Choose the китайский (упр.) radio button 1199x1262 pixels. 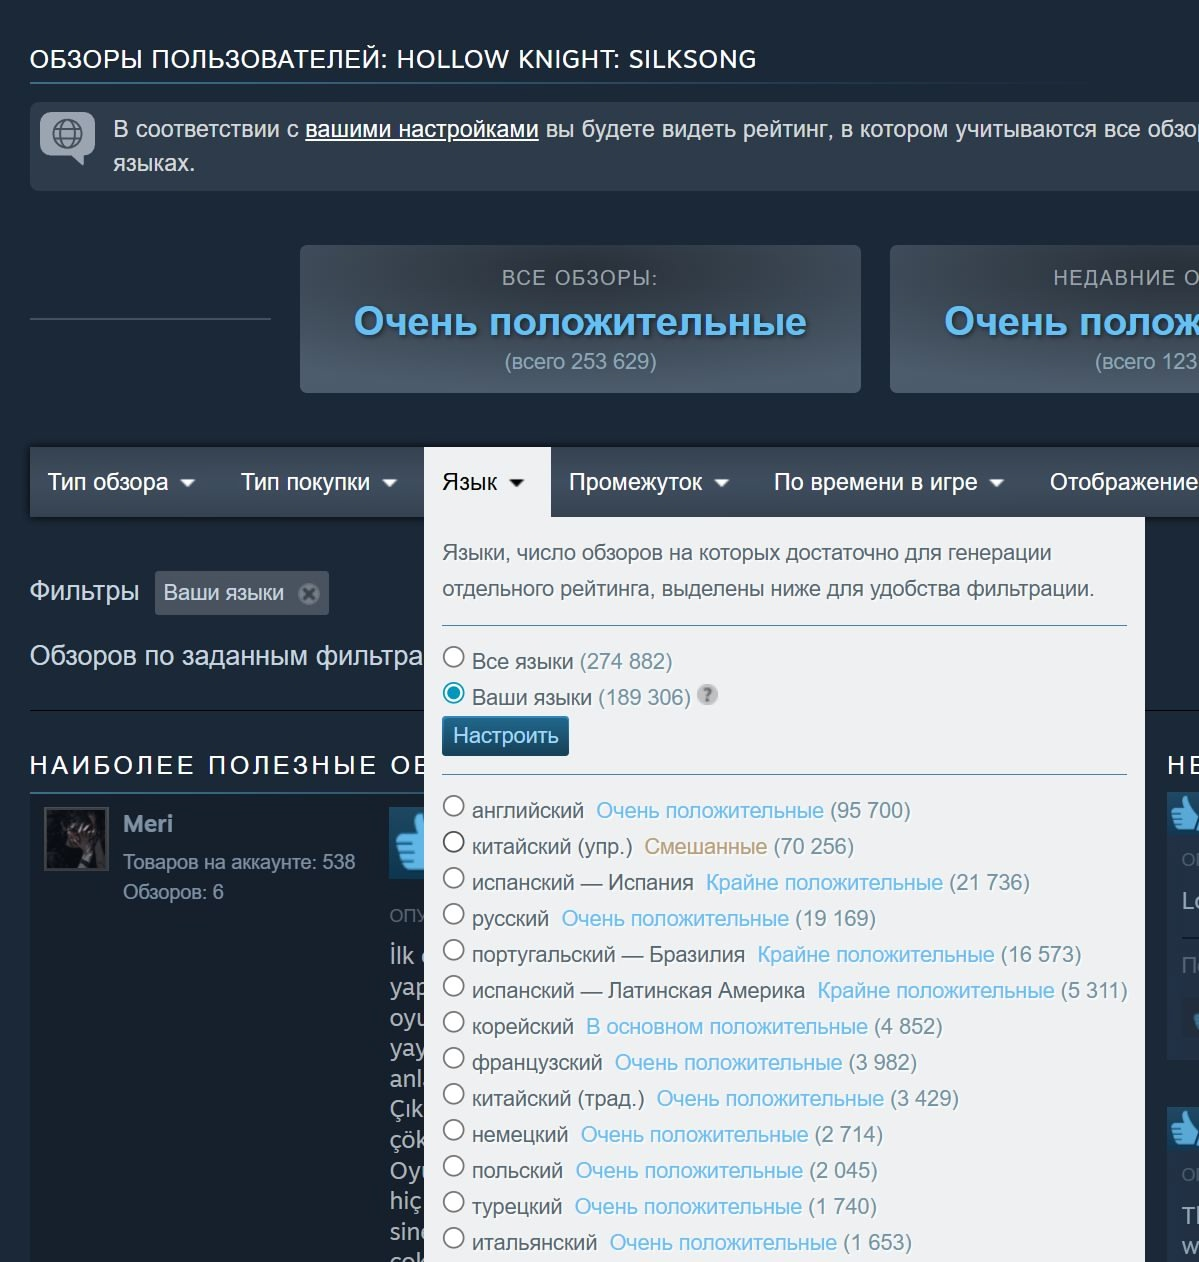pos(454,842)
